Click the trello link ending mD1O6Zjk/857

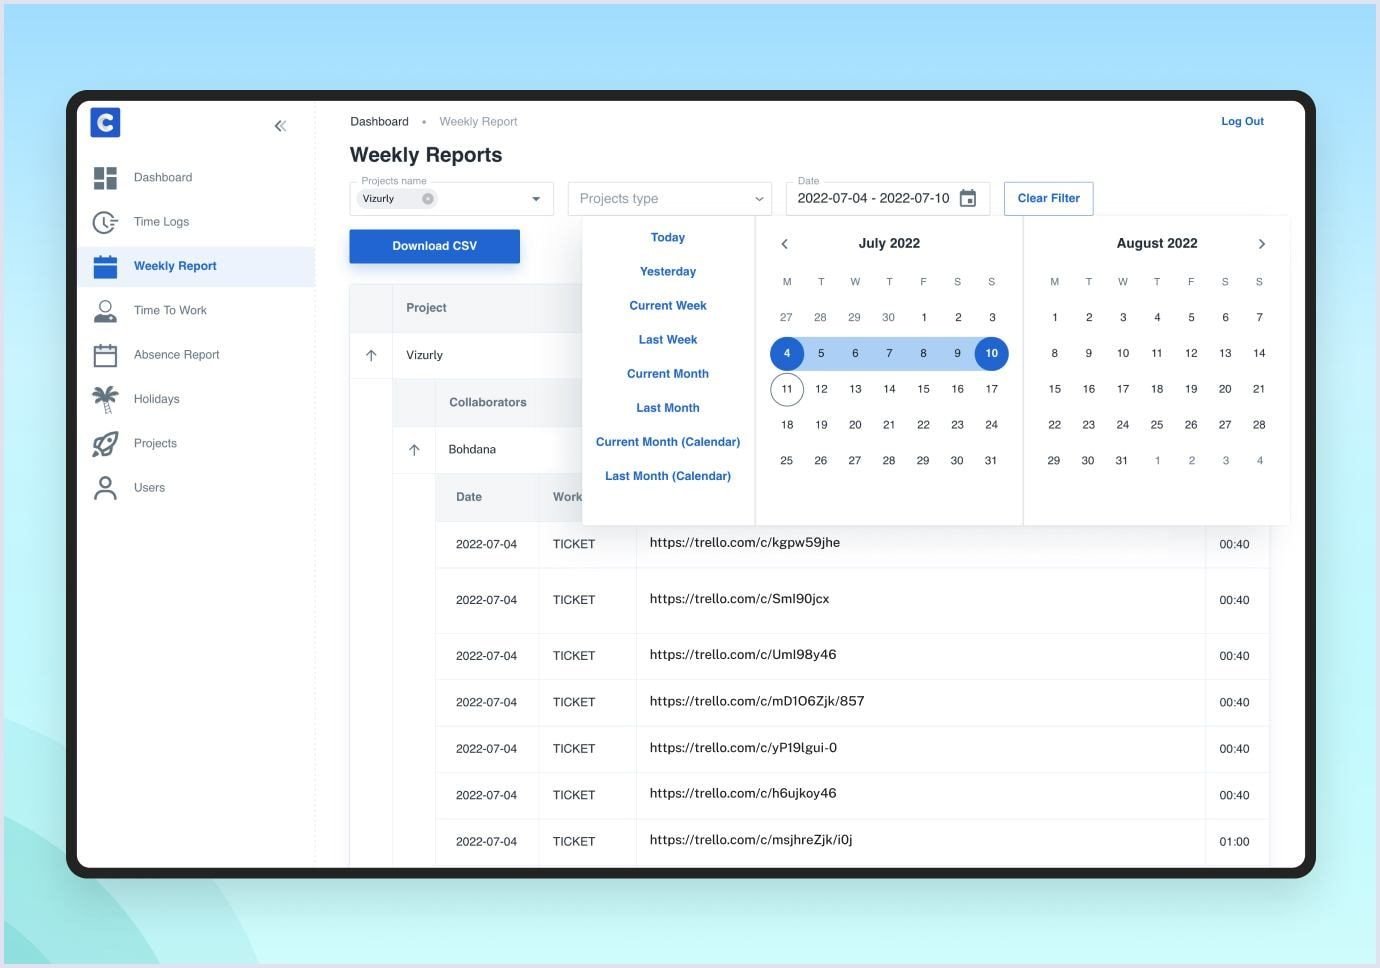(757, 701)
